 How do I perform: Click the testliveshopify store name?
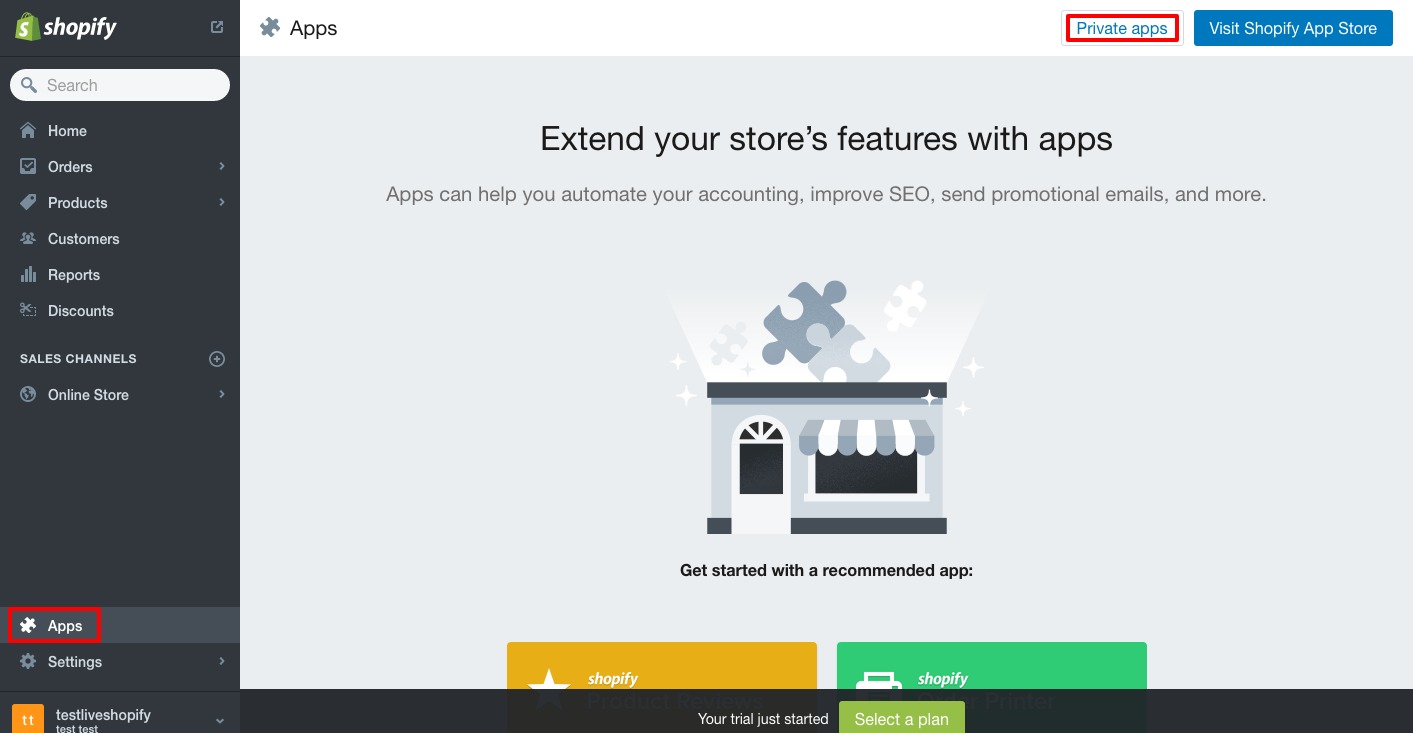click(103, 715)
